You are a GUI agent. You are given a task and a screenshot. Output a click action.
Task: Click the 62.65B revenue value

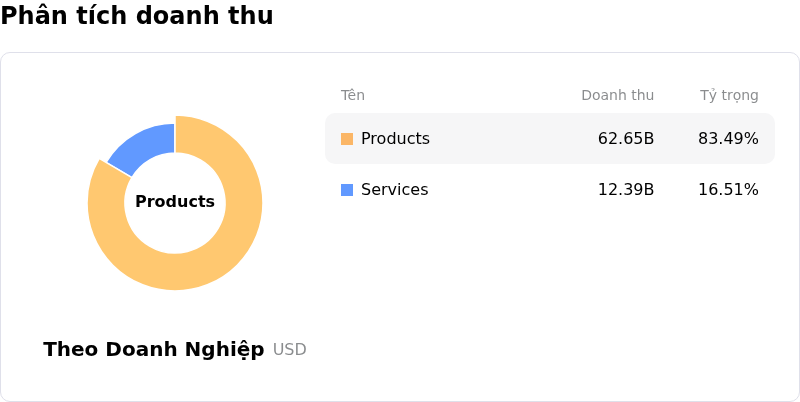point(626,139)
